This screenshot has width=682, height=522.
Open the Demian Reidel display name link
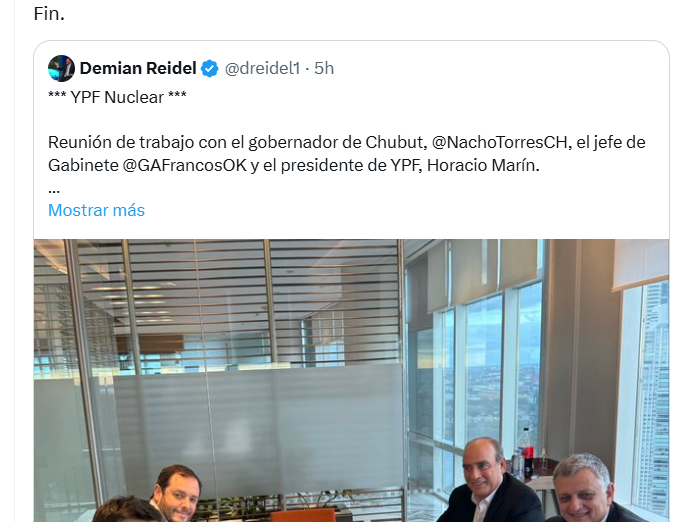tap(137, 68)
